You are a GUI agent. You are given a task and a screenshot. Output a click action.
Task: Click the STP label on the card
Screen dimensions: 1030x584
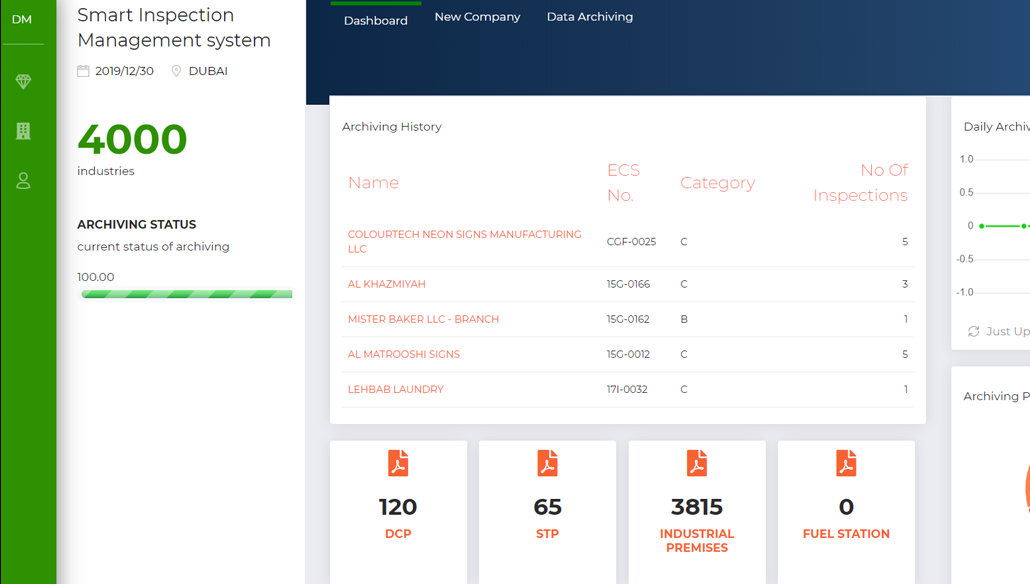click(x=547, y=533)
